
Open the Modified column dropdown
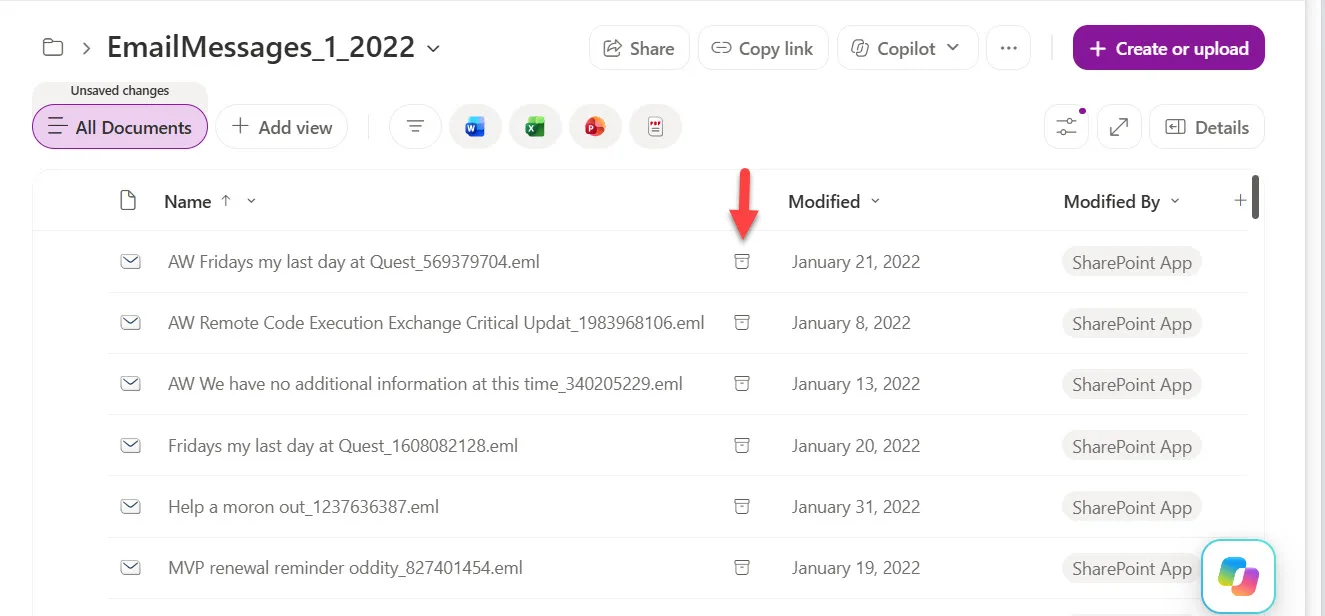point(875,201)
